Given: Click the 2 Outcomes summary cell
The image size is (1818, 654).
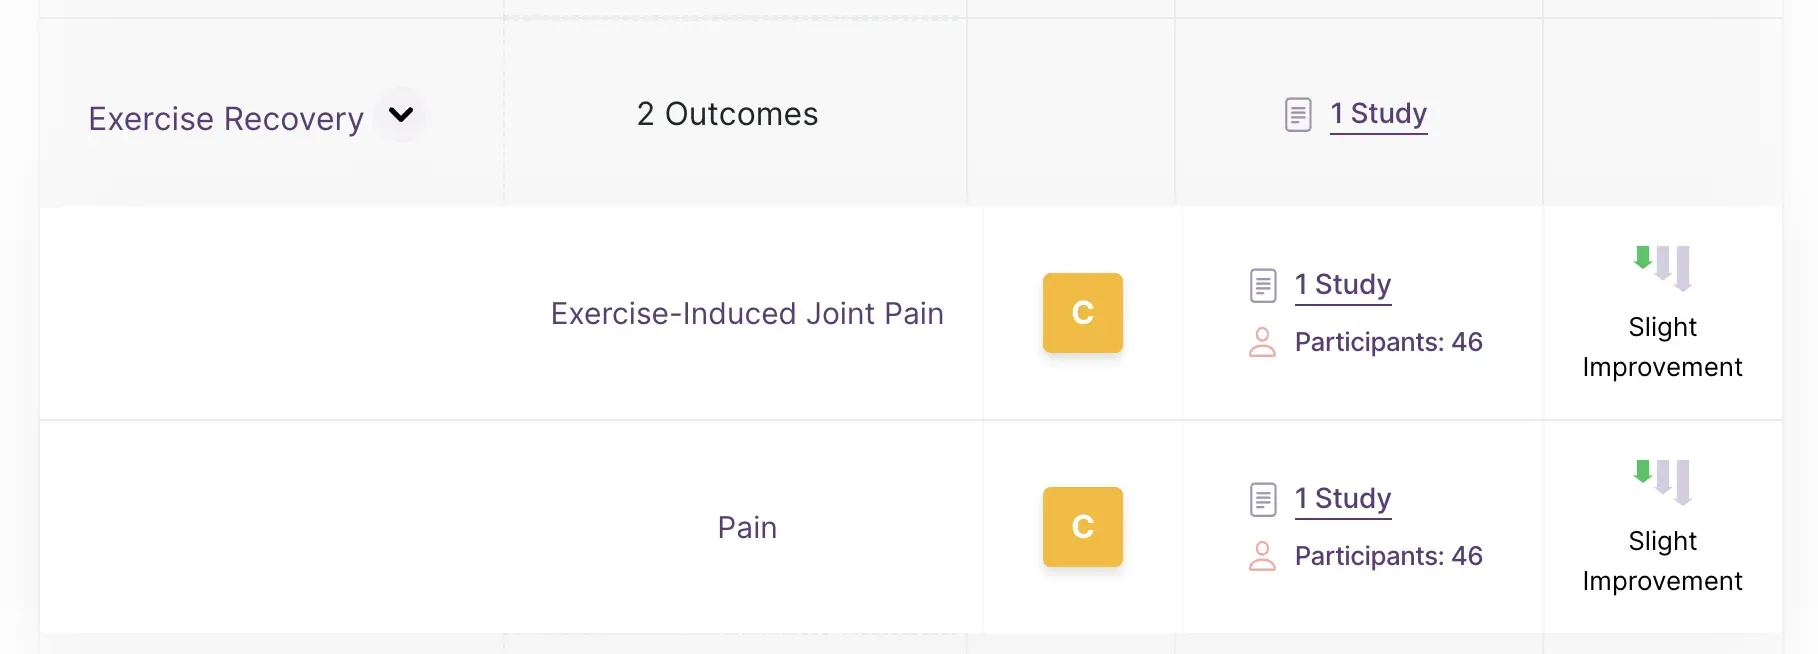Looking at the screenshot, I should coord(735,113).
